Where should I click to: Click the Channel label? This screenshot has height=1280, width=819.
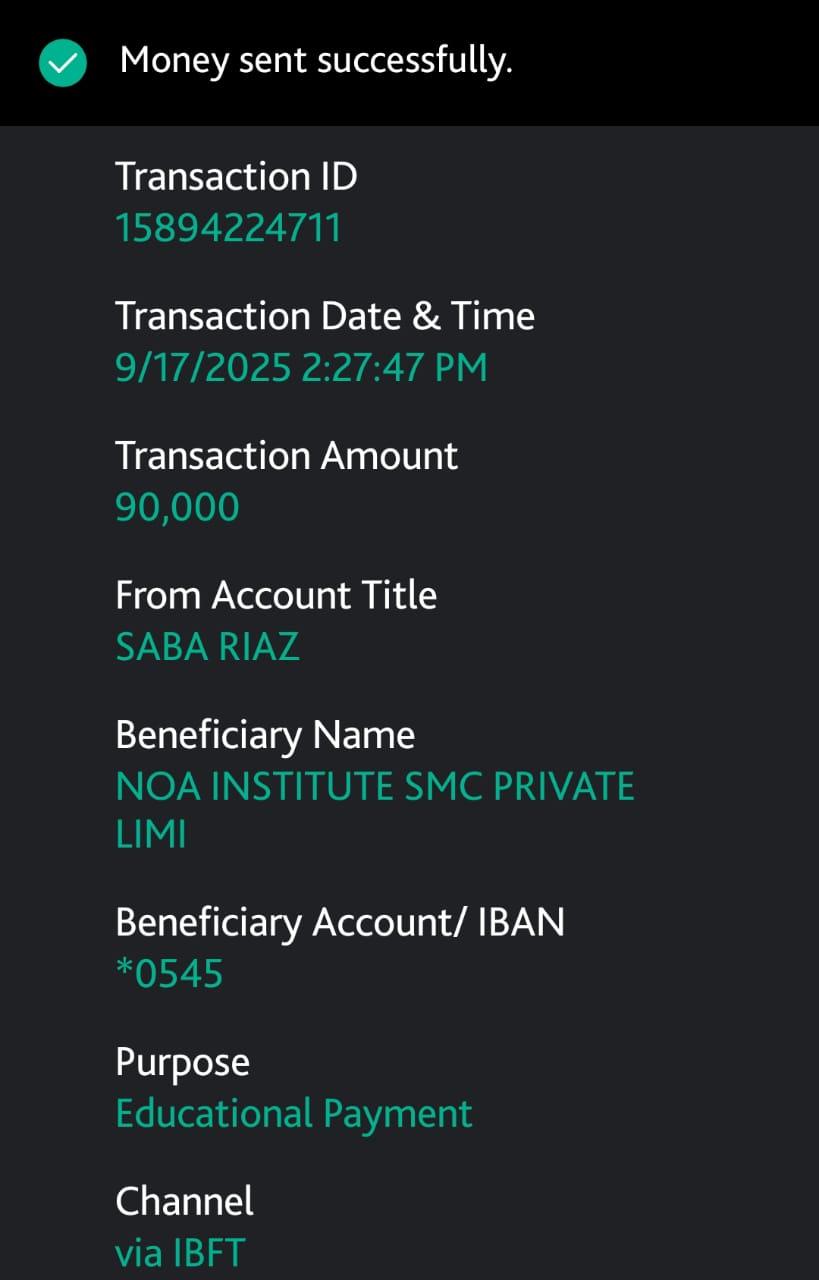coord(184,1201)
